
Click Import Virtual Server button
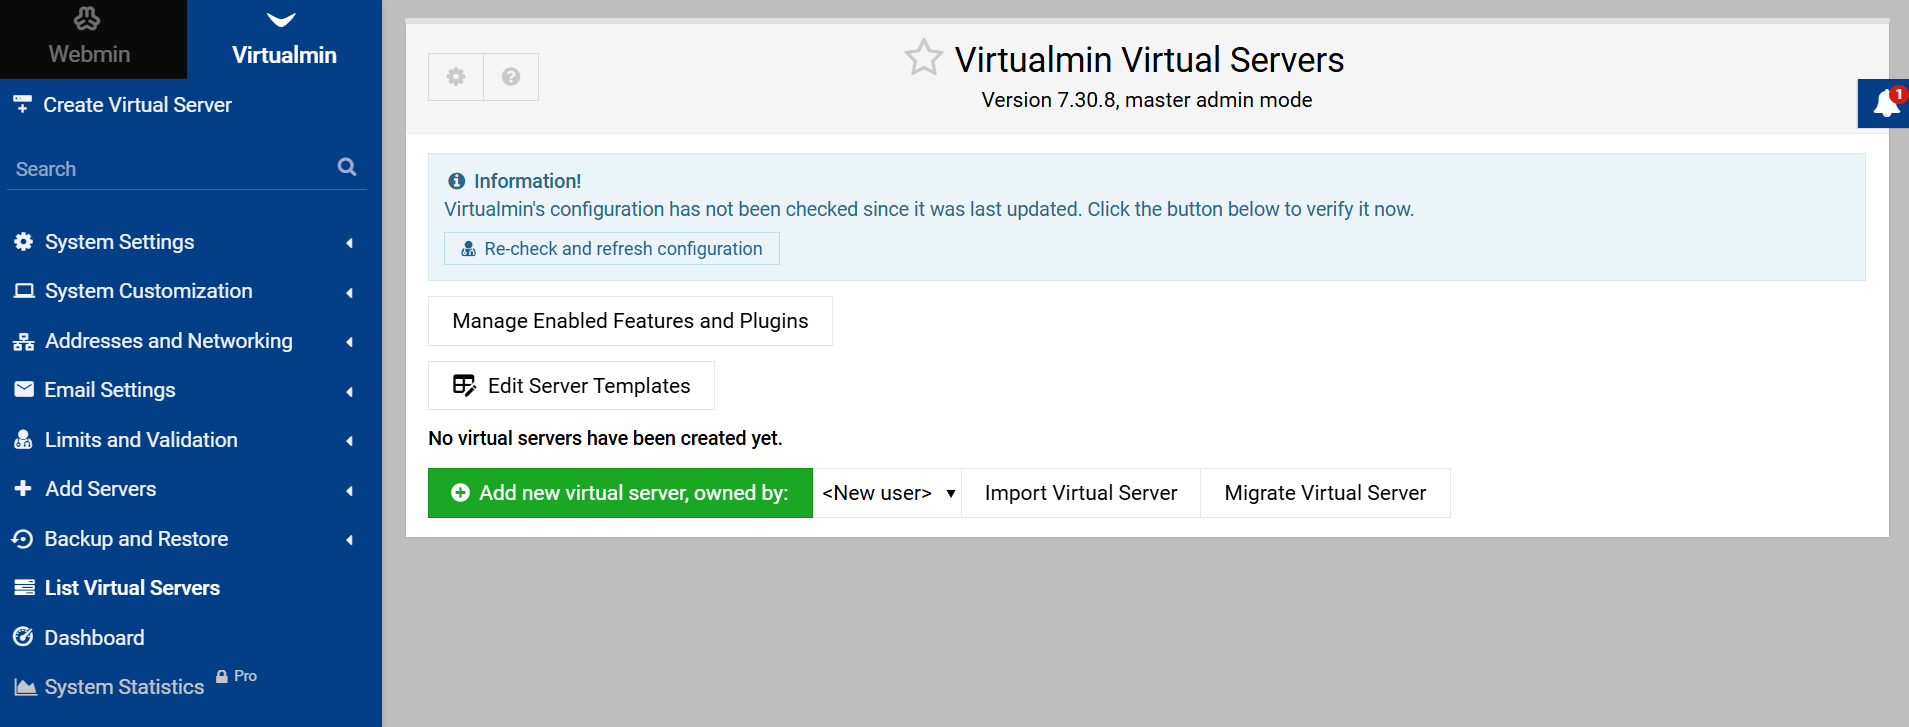click(1081, 493)
